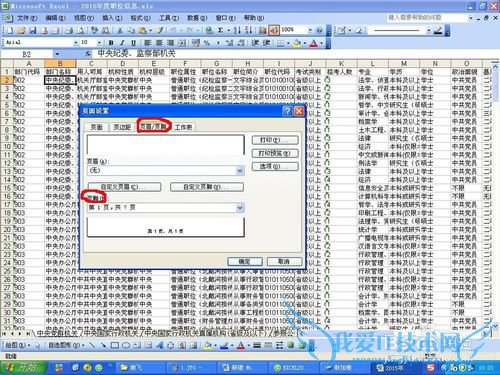Click the Save icon in toolbar

33,30
